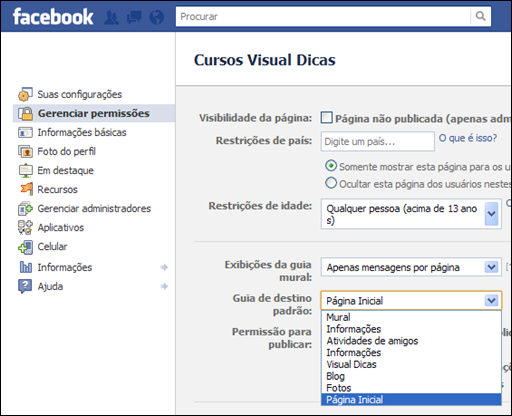Click the Em destaque icon
Screen dimensions: 512x416
pyautogui.click(x=25, y=170)
